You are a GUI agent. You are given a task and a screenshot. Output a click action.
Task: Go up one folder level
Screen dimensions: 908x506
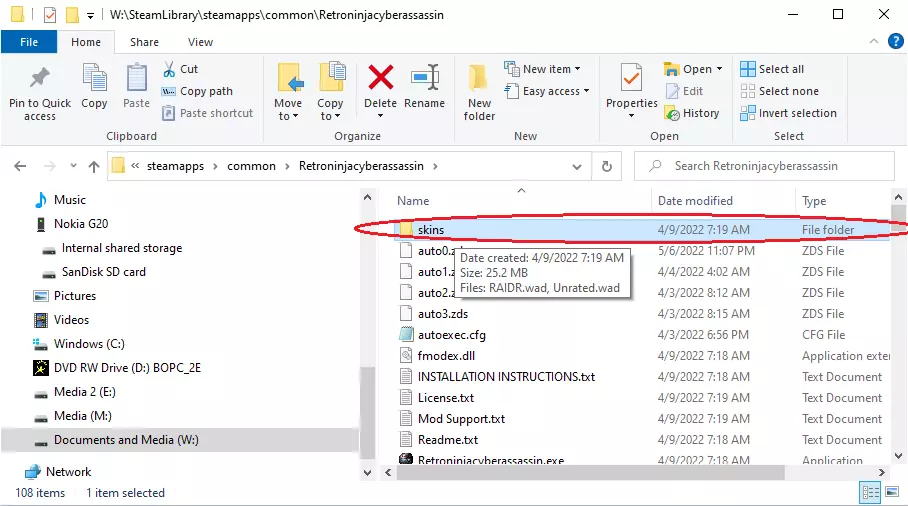94,166
